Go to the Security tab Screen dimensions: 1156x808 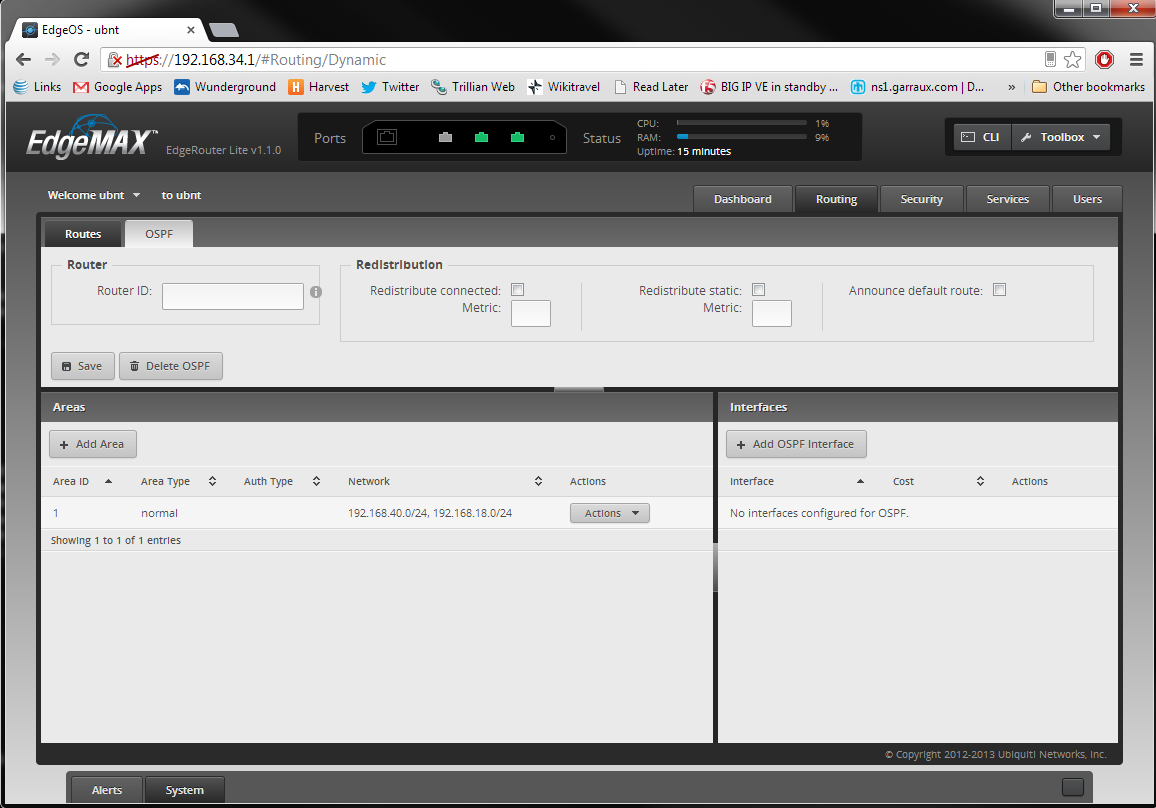pyautogui.click(x=921, y=199)
